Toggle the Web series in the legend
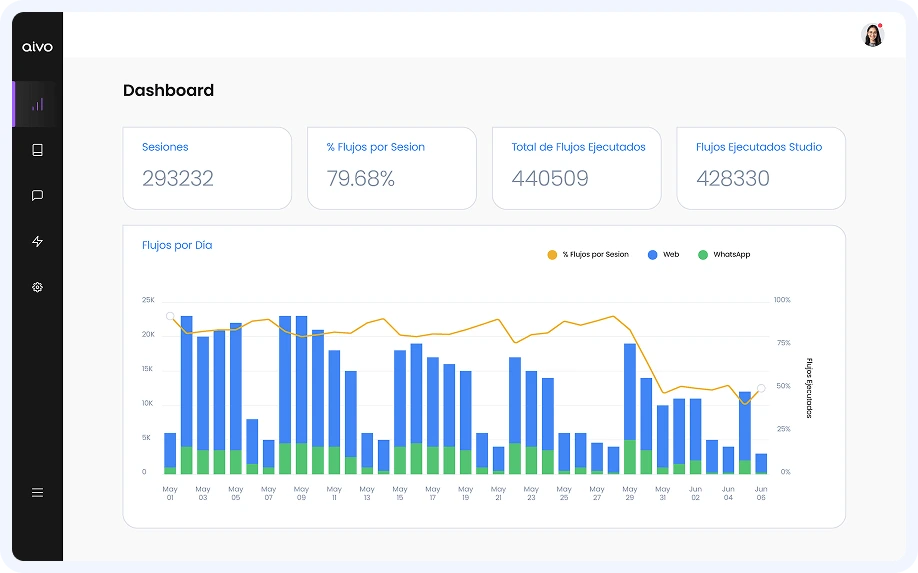 (663, 255)
